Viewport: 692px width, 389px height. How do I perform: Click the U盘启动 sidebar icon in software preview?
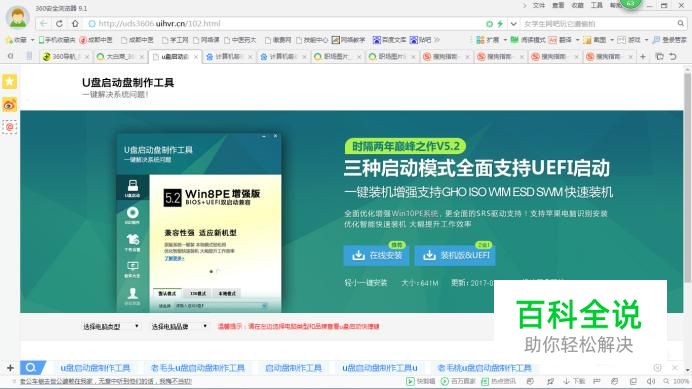point(132,188)
